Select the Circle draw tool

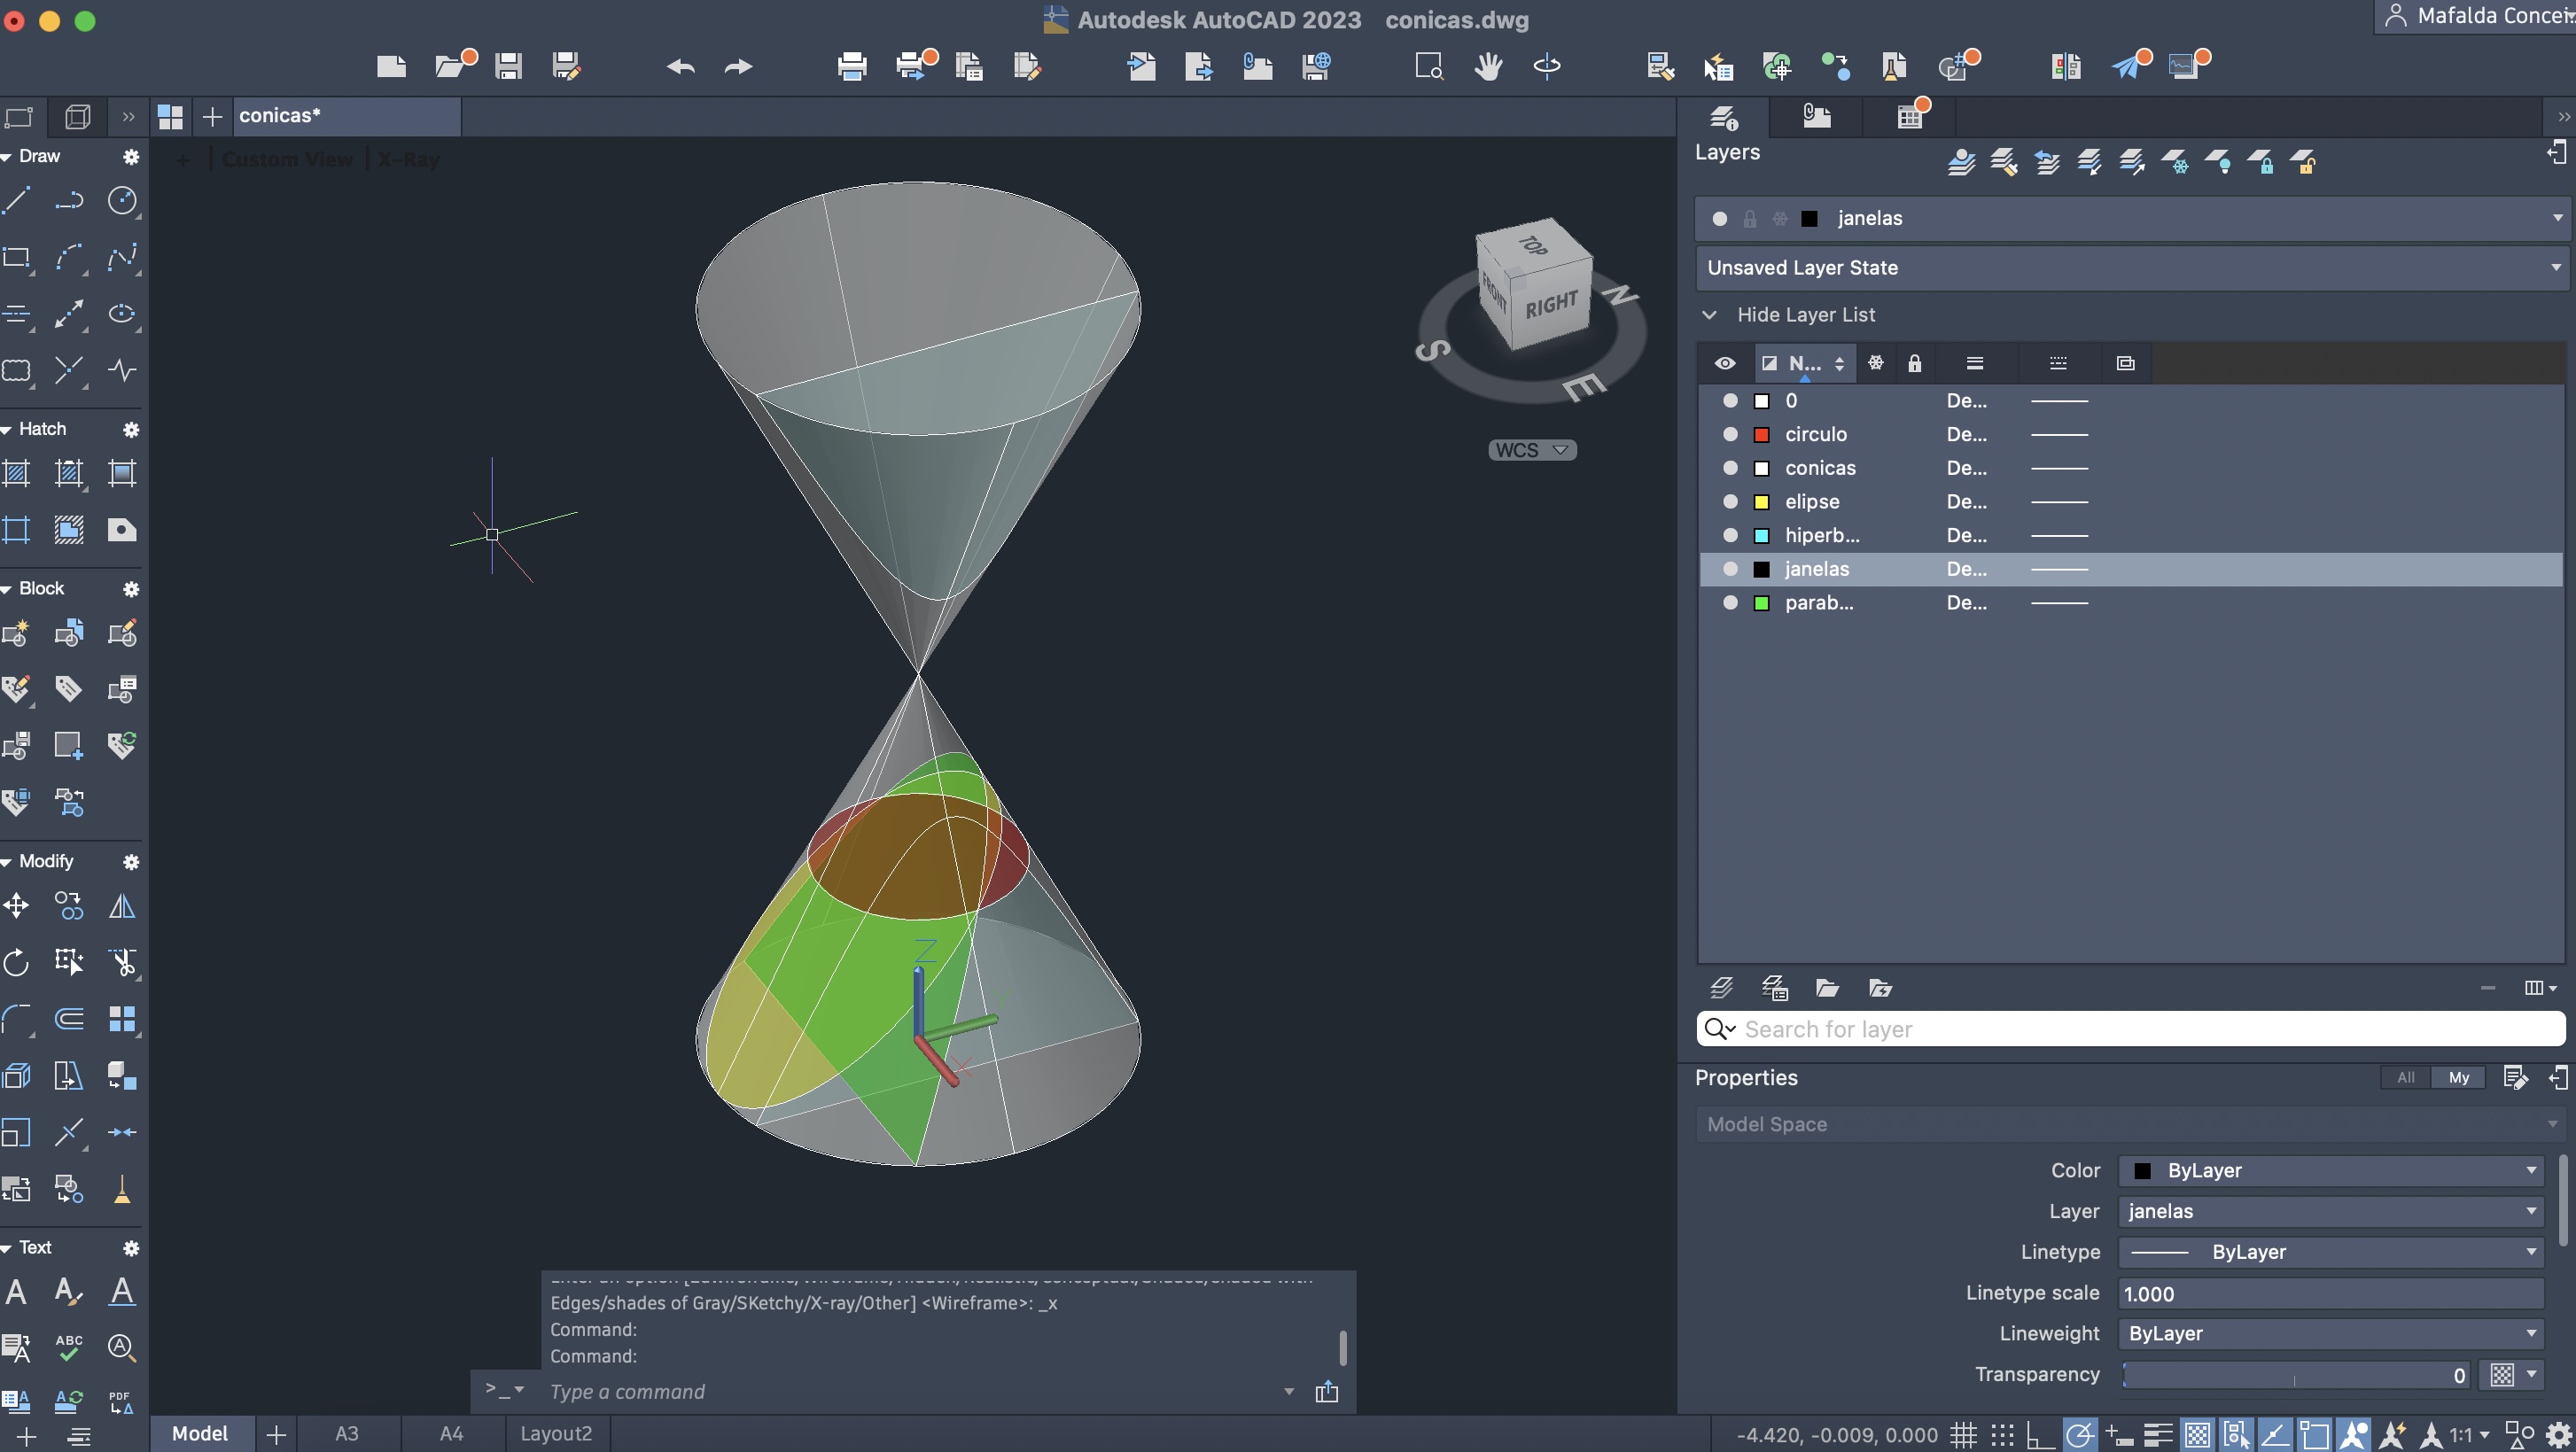coord(122,201)
